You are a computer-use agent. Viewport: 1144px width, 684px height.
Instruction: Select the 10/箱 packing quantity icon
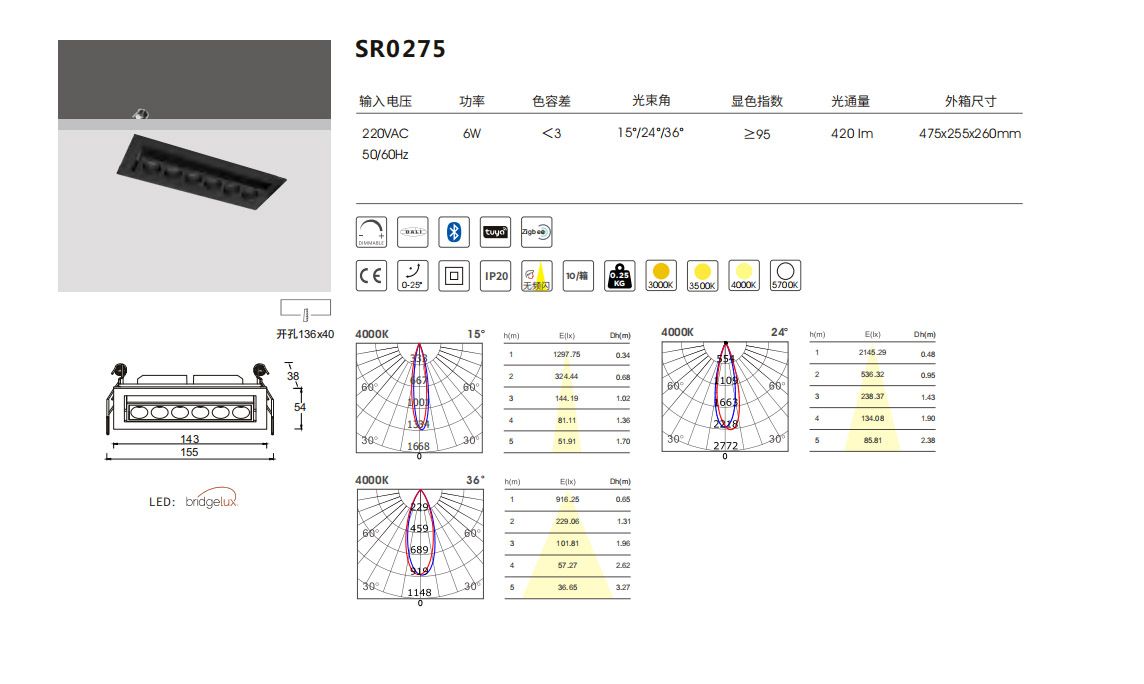point(578,276)
